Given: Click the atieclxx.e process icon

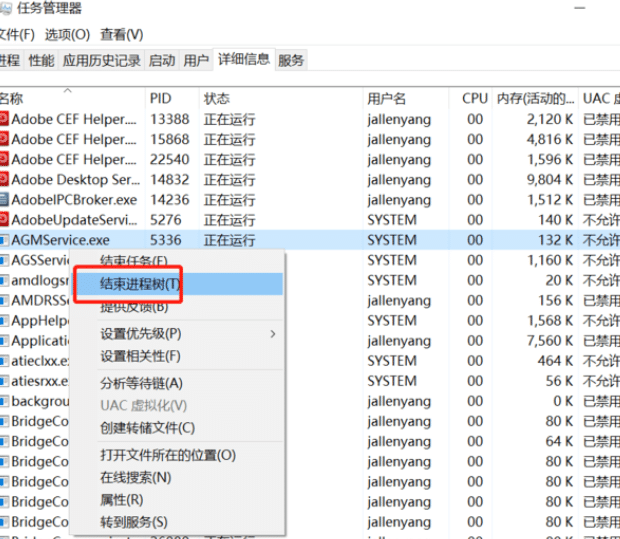Looking at the screenshot, I should [x=4, y=361].
